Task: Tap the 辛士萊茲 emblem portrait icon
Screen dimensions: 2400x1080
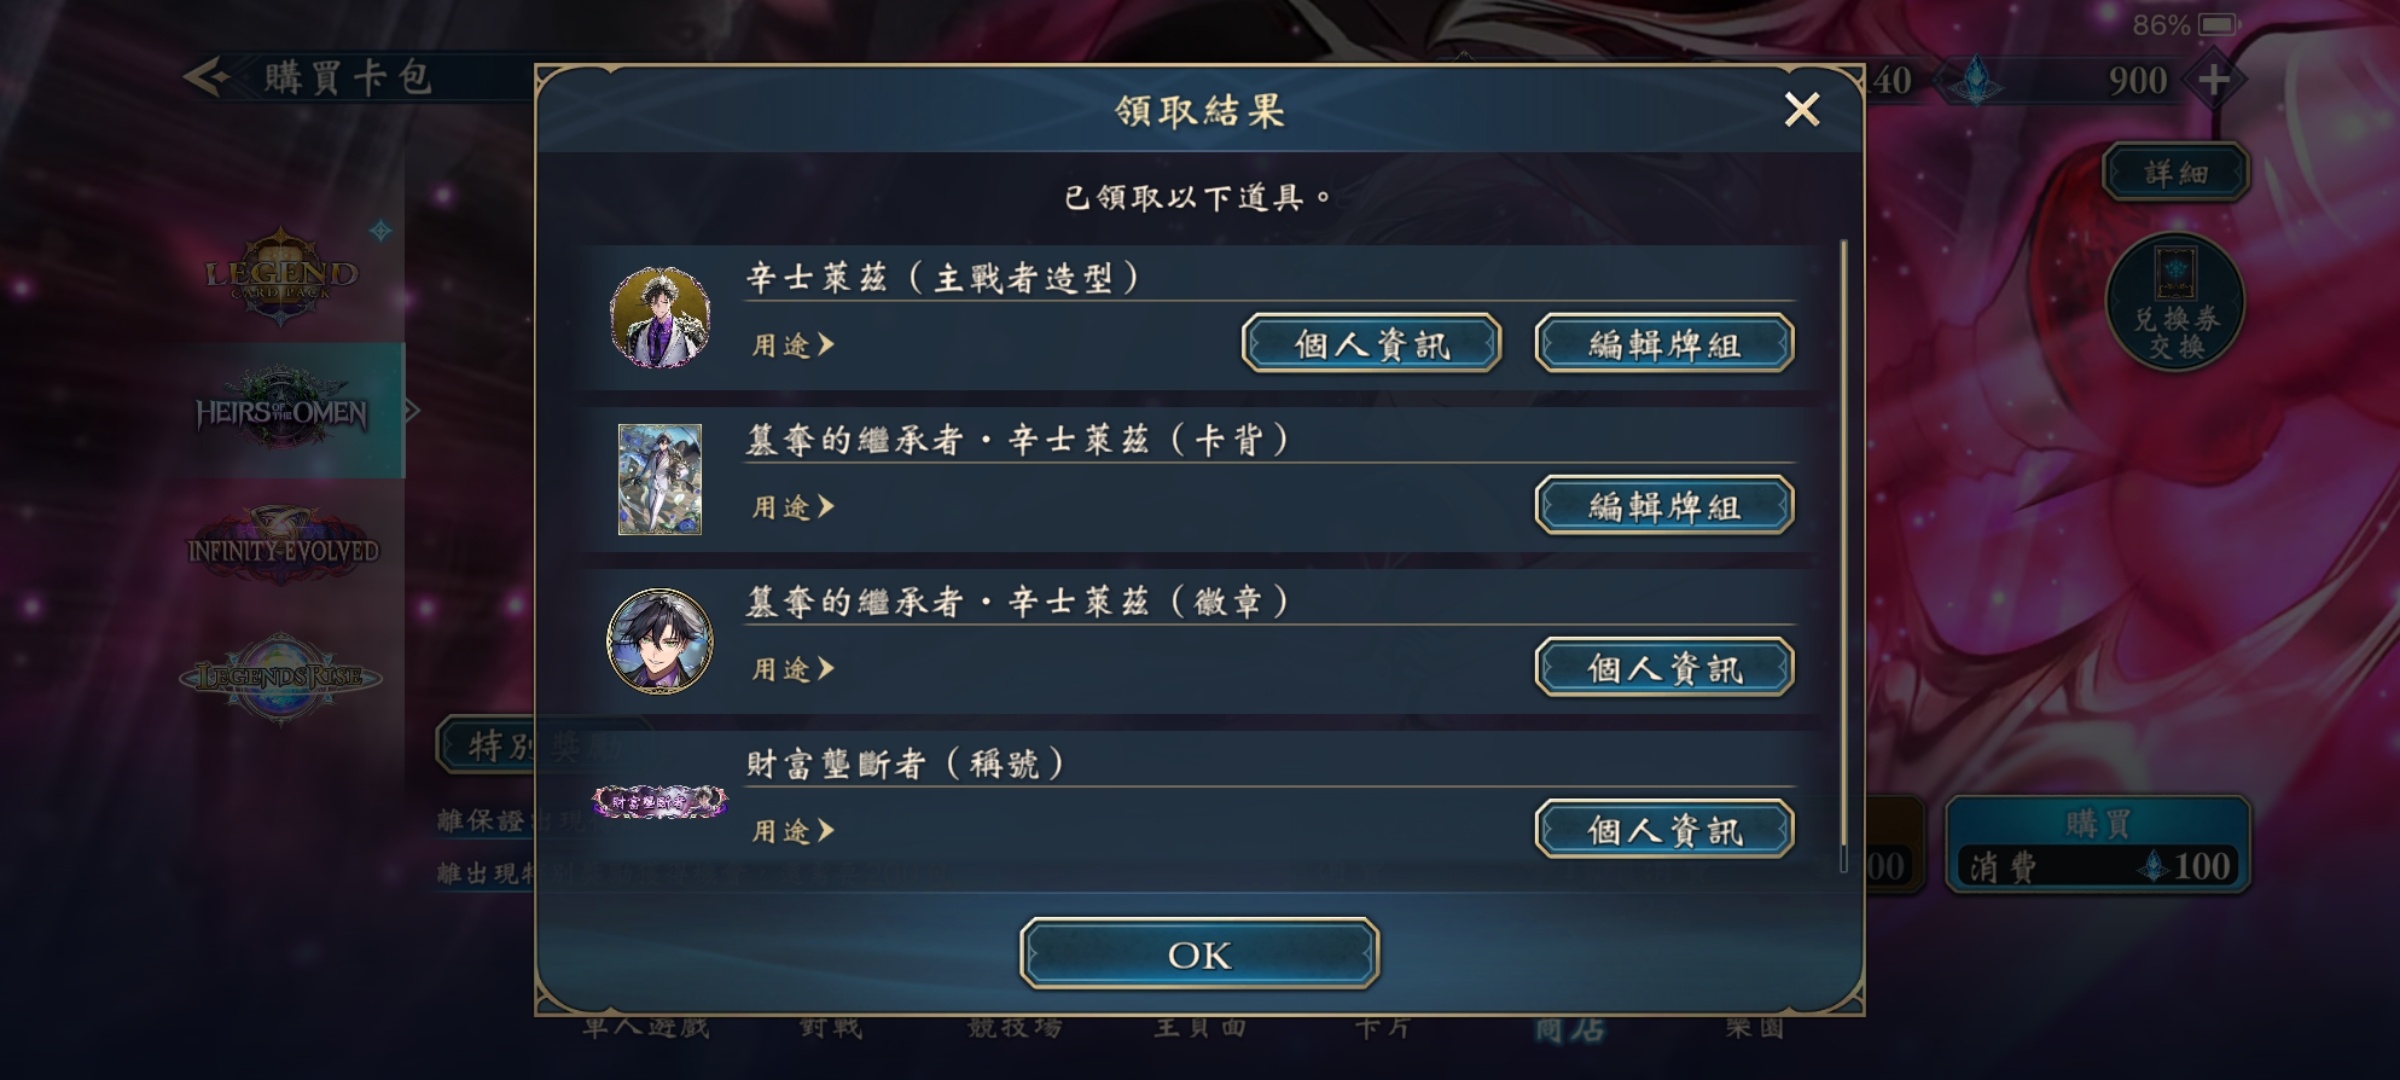Action: pyautogui.click(x=660, y=641)
